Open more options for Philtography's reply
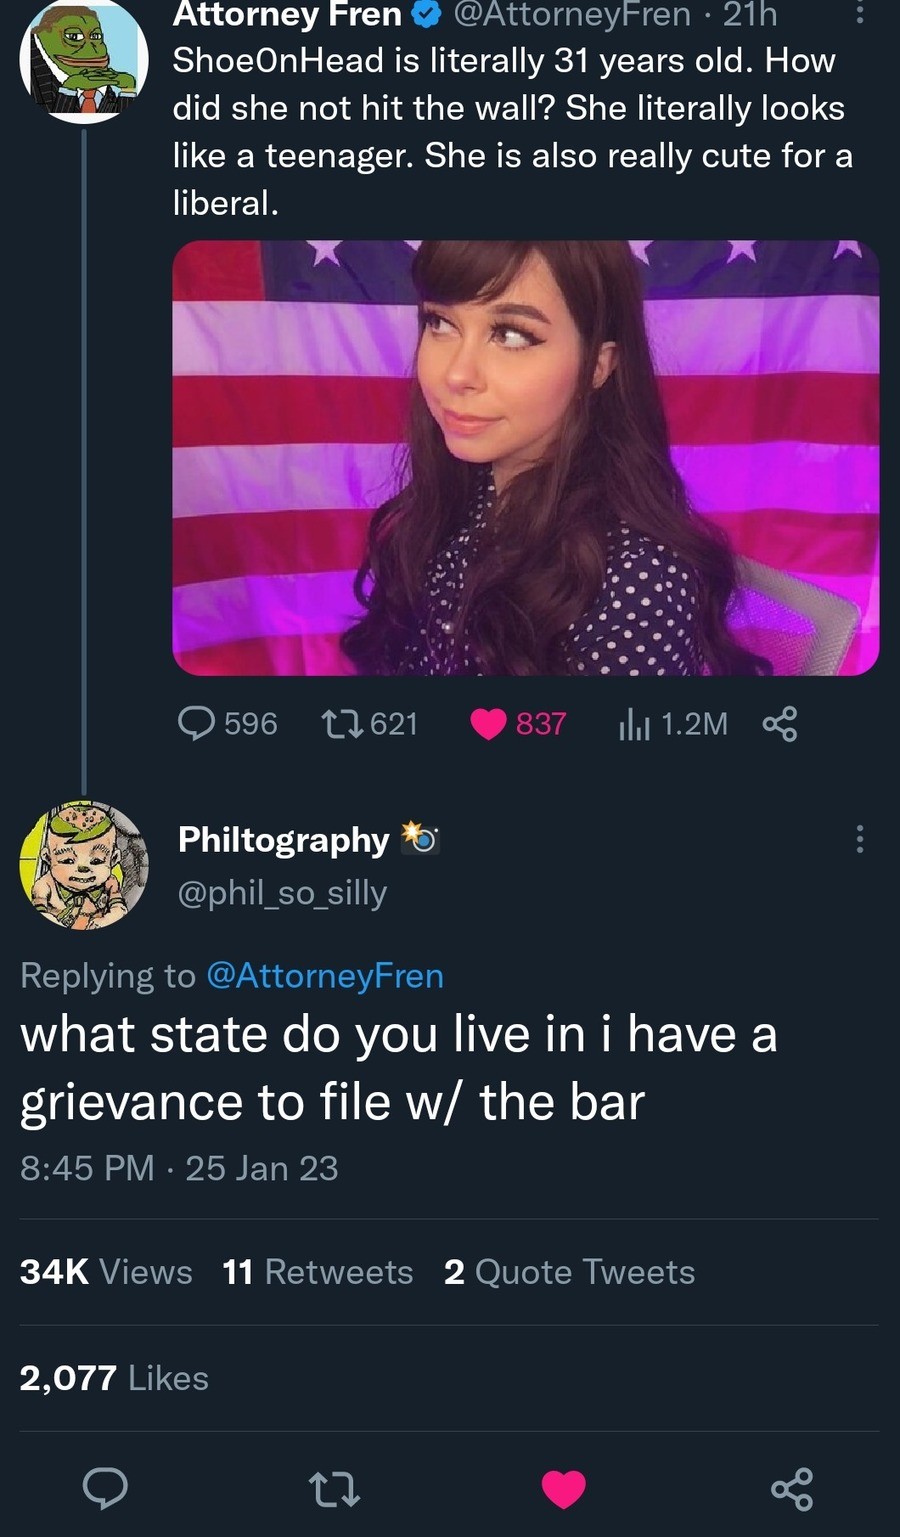This screenshot has width=900, height=1537. click(859, 839)
